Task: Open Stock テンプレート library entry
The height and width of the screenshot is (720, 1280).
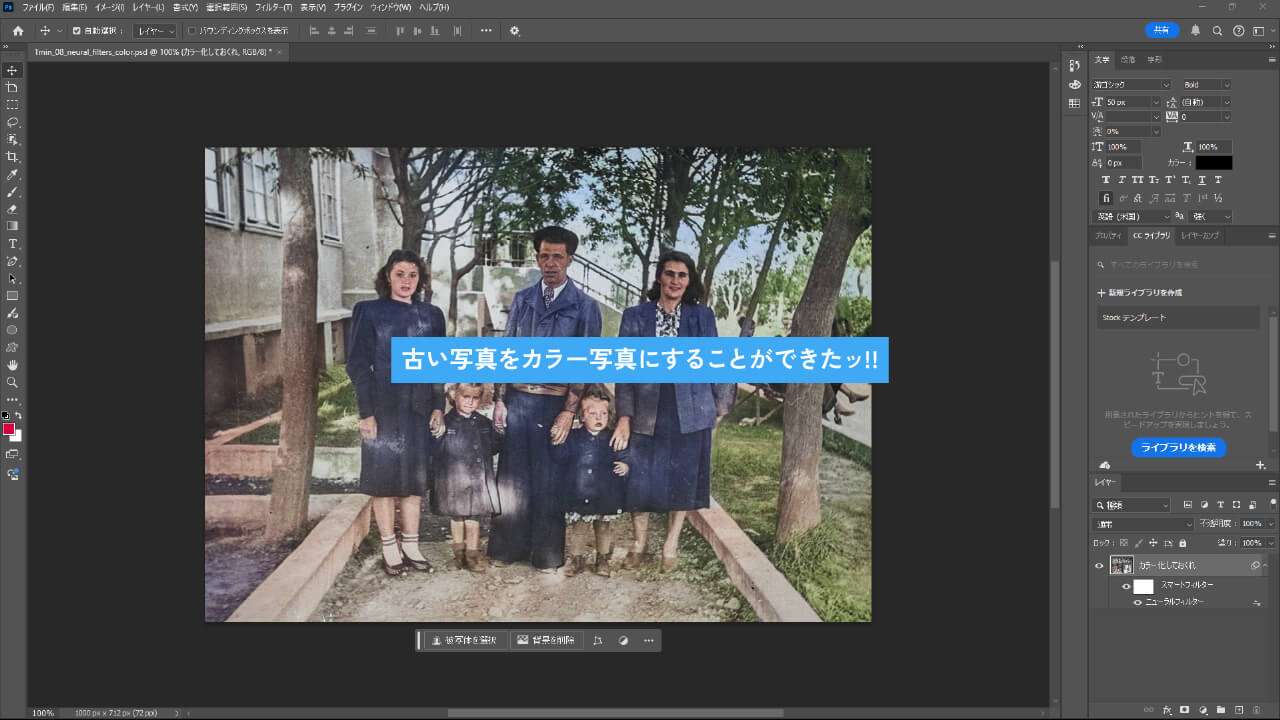Action: pos(1178,318)
